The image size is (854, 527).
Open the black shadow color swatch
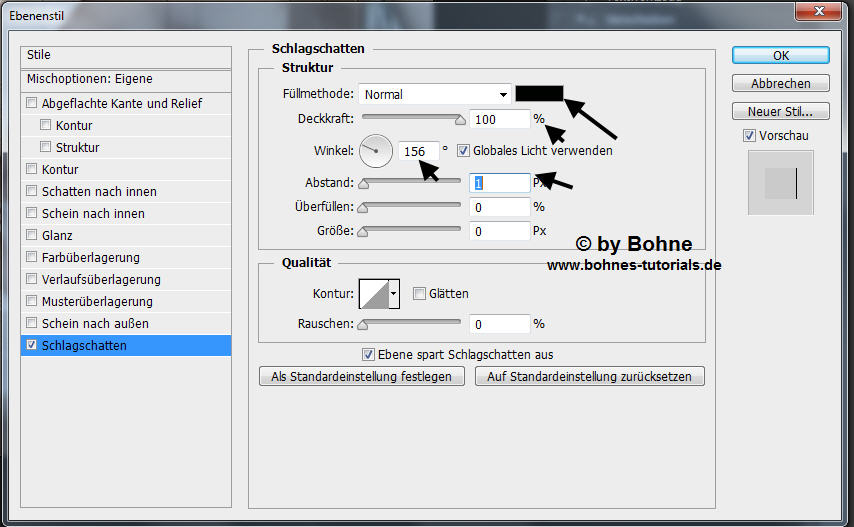click(x=540, y=94)
